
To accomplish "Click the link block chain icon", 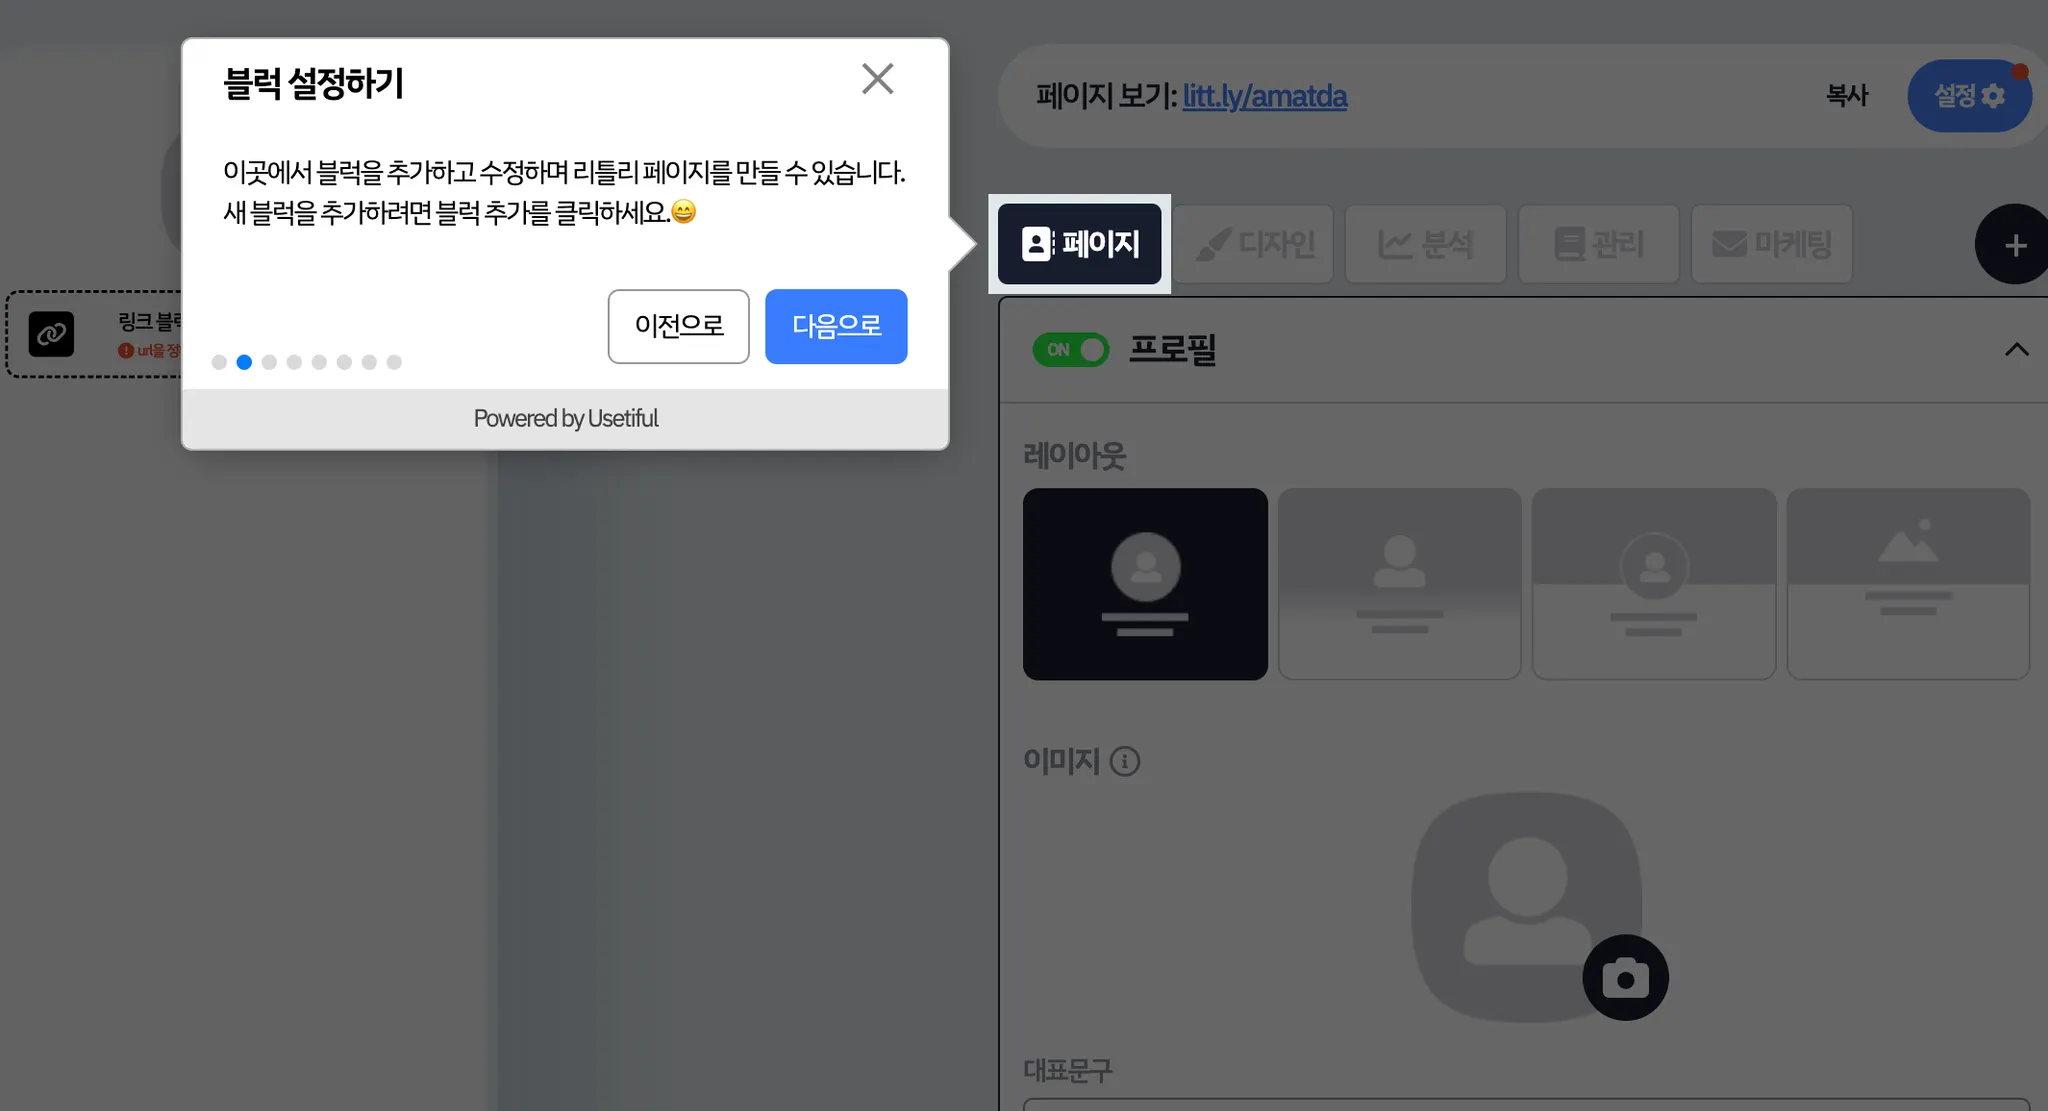I will (x=51, y=335).
